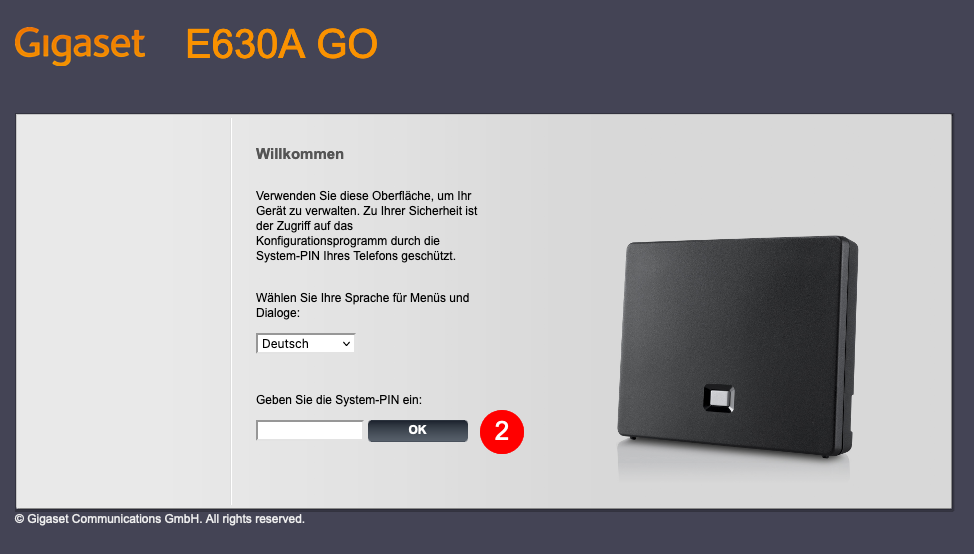This screenshot has height=554, width=974.
Task: Click the dropdown chevron next to Deutsch
Action: point(347,343)
